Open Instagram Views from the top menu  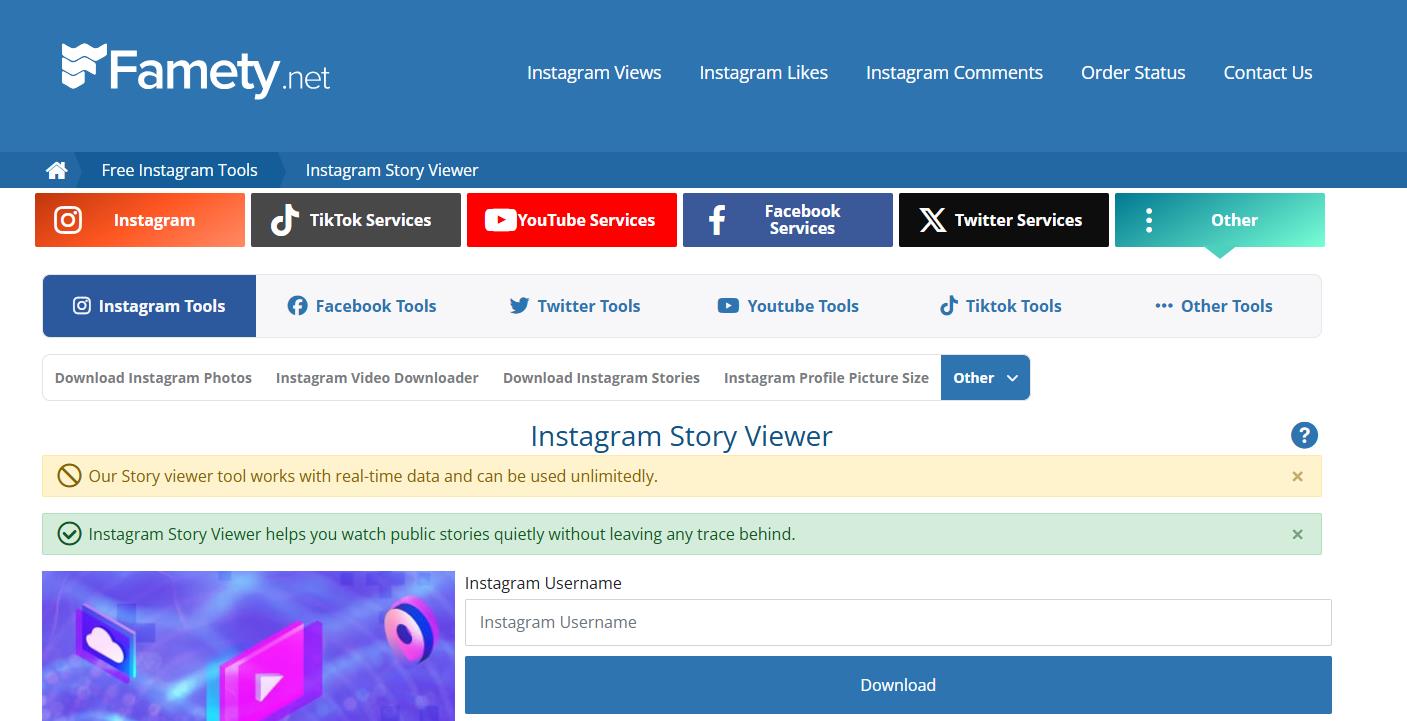click(594, 72)
